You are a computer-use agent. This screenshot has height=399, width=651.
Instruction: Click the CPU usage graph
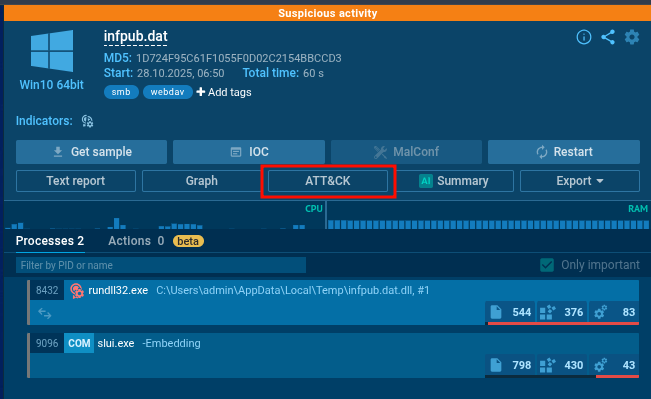click(164, 215)
